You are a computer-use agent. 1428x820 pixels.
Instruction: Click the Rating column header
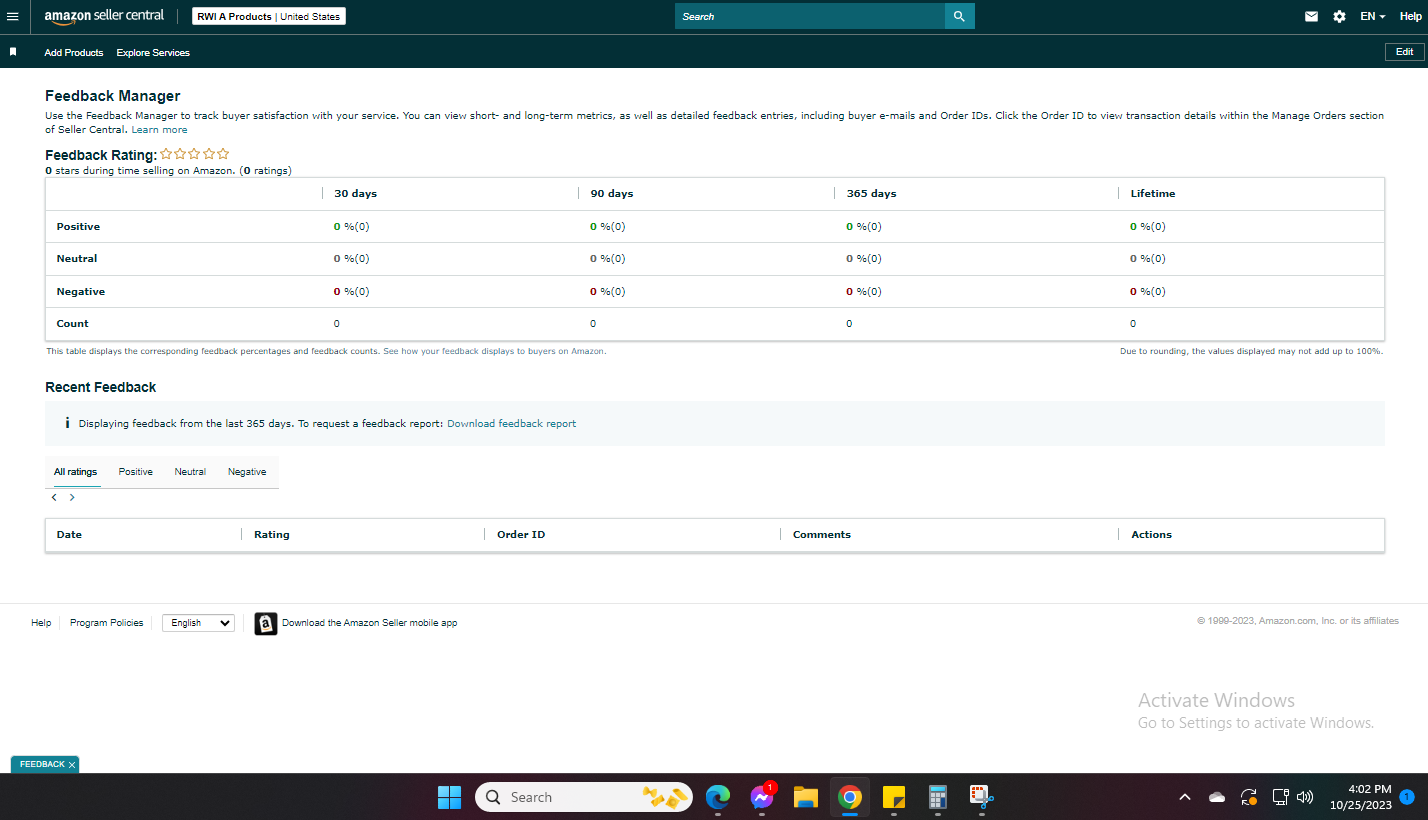tap(272, 535)
